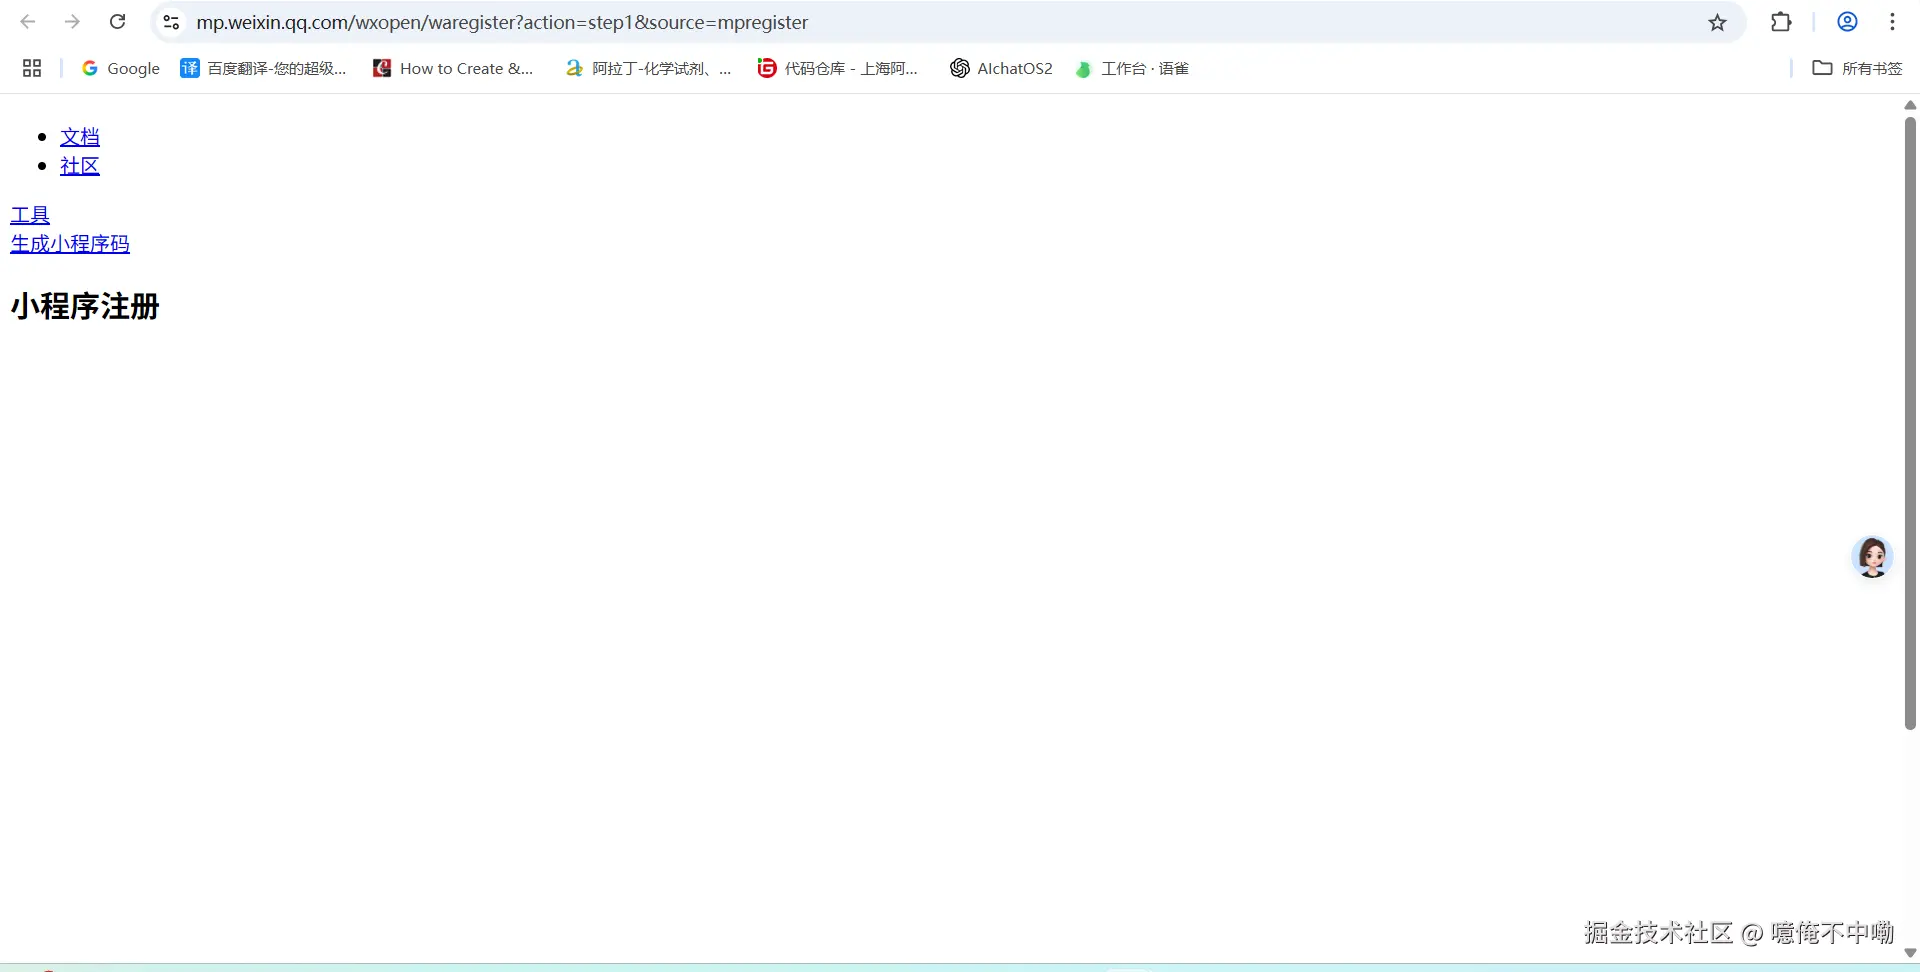This screenshot has height=972, width=1920.
Task: Click the browser back arrow
Action: coord(28,22)
